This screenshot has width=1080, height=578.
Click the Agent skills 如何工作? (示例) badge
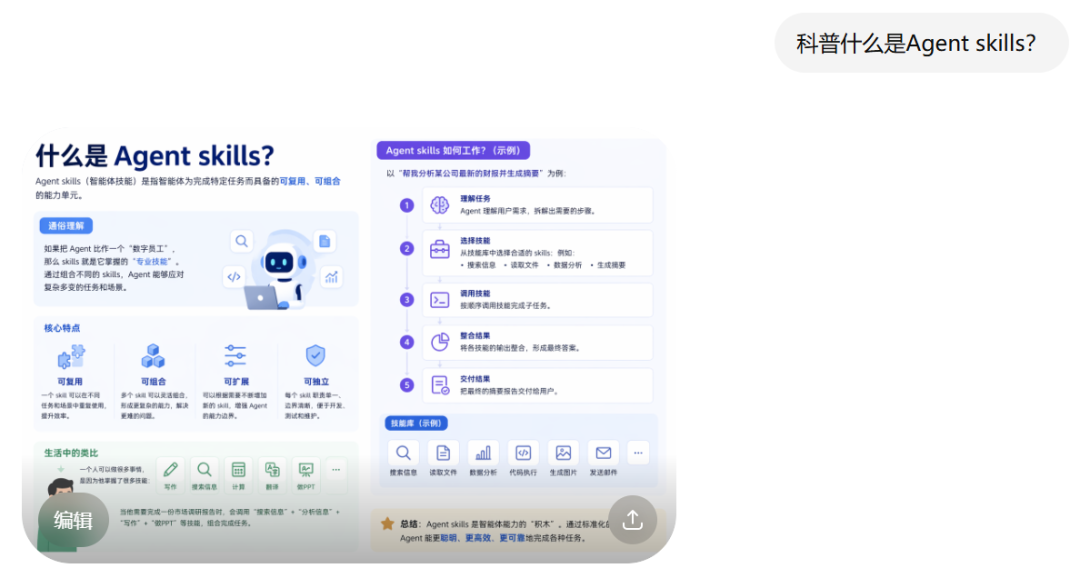[453, 150]
